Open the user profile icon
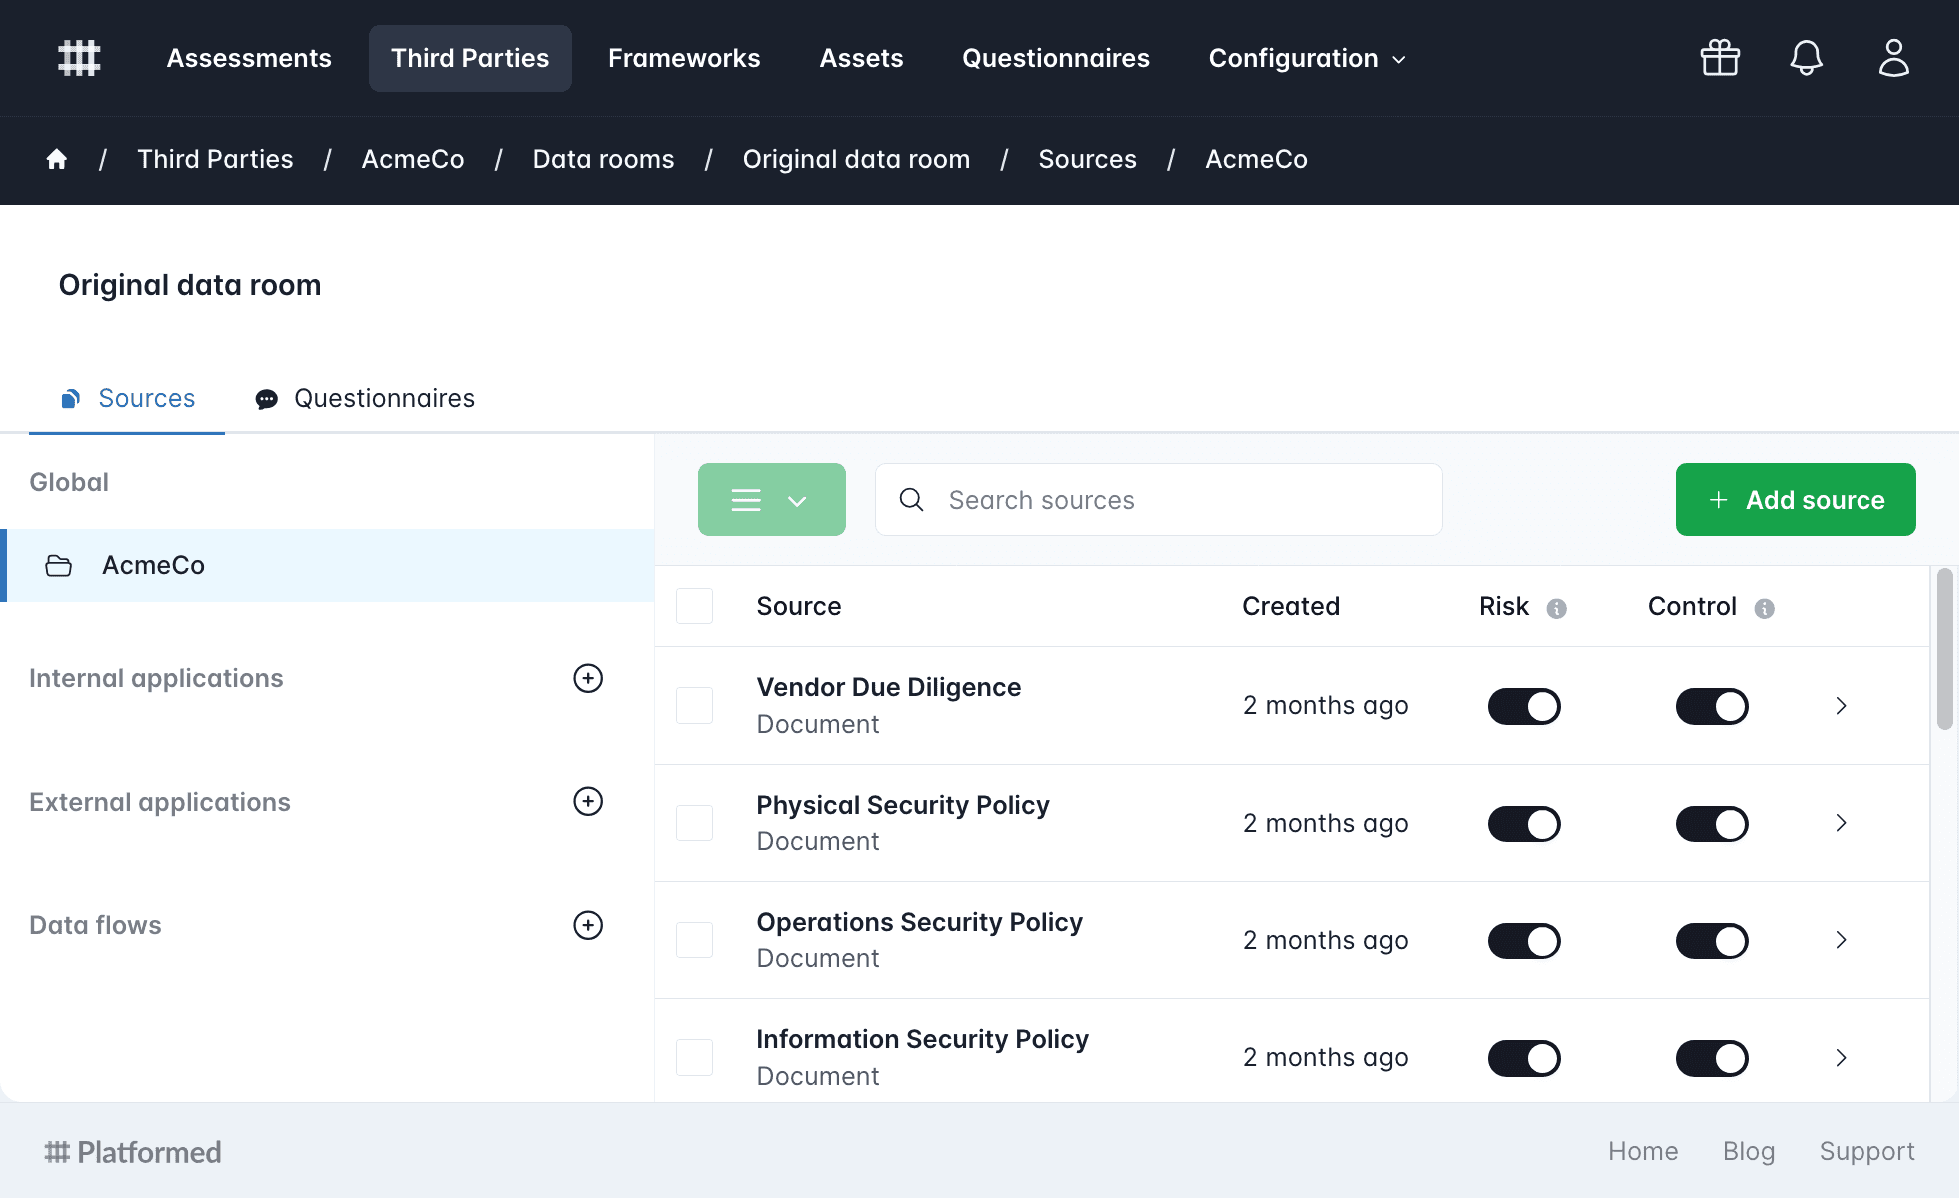 1893,58
